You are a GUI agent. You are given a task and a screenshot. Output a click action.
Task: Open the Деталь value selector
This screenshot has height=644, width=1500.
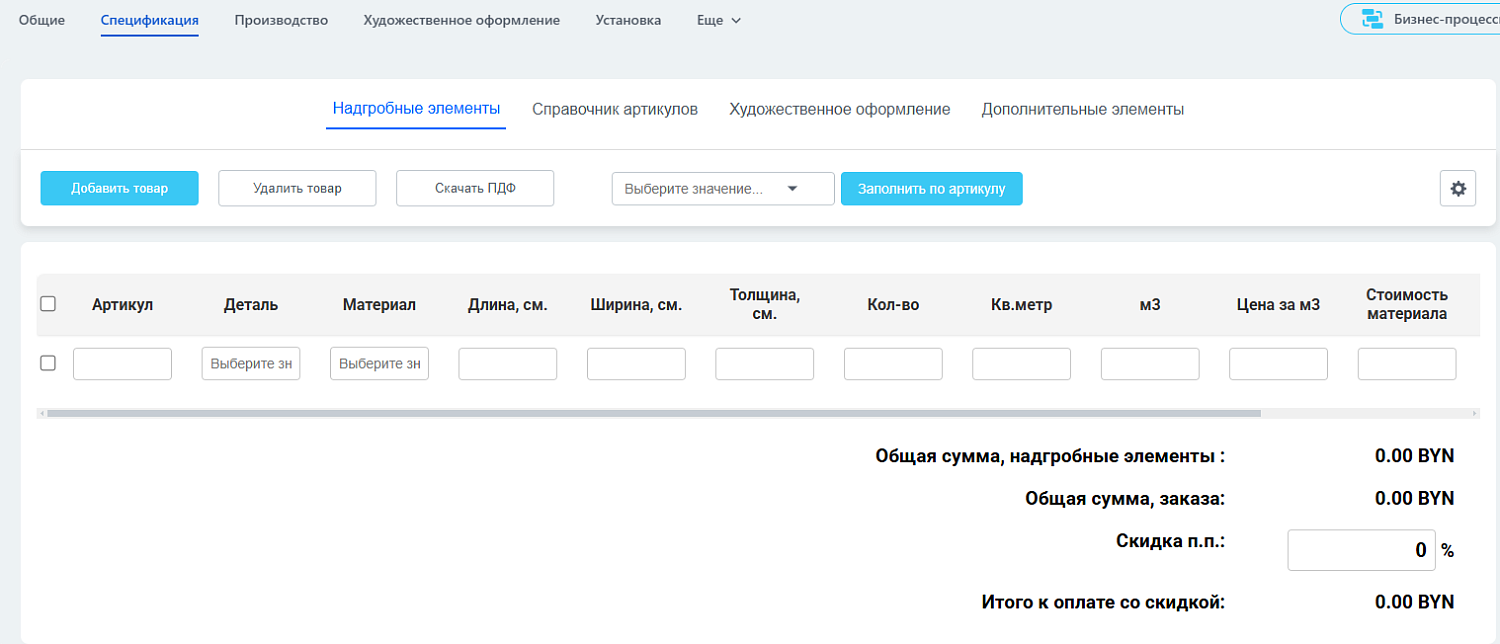250,363
